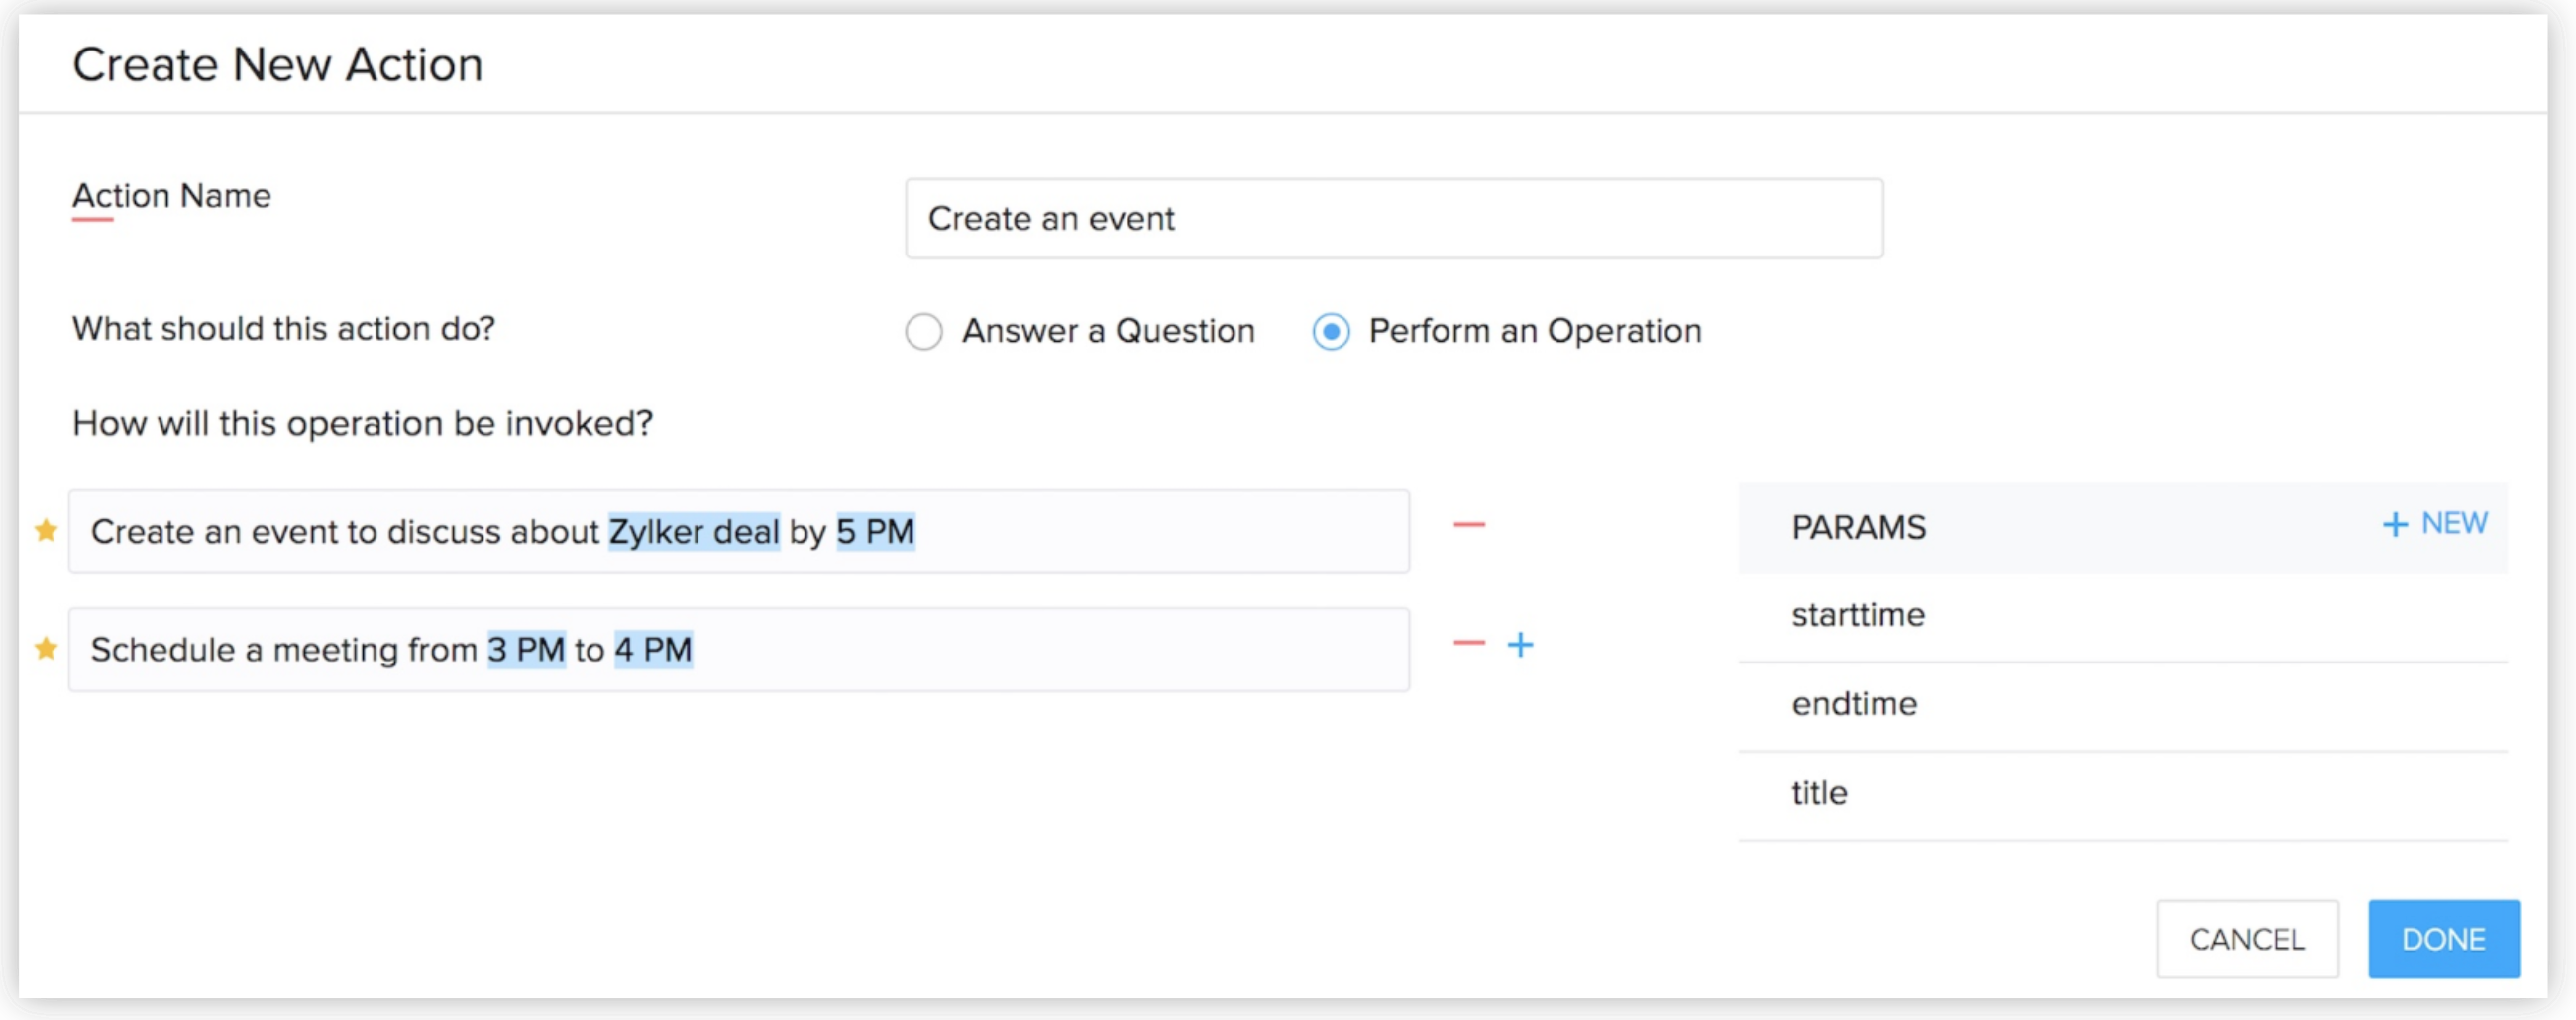Select the starttime param
The height and width of the screenshot is (1020, 2576).
1858,615
